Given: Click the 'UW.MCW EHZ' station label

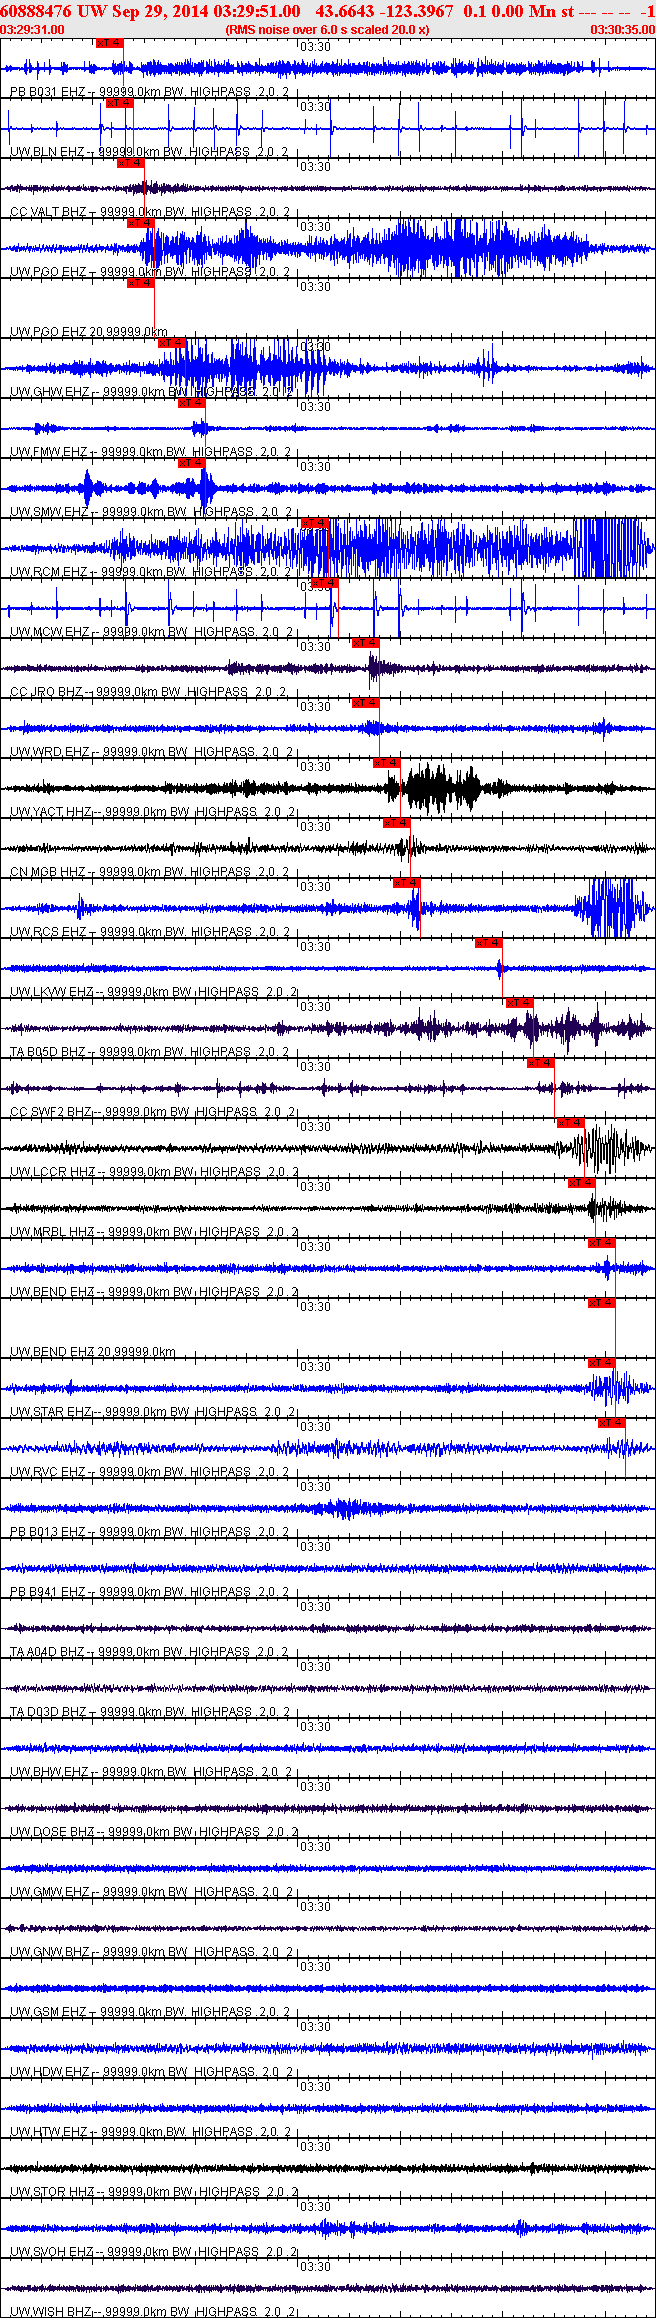Looking at the screenshot, I should (x=50, y=632).
